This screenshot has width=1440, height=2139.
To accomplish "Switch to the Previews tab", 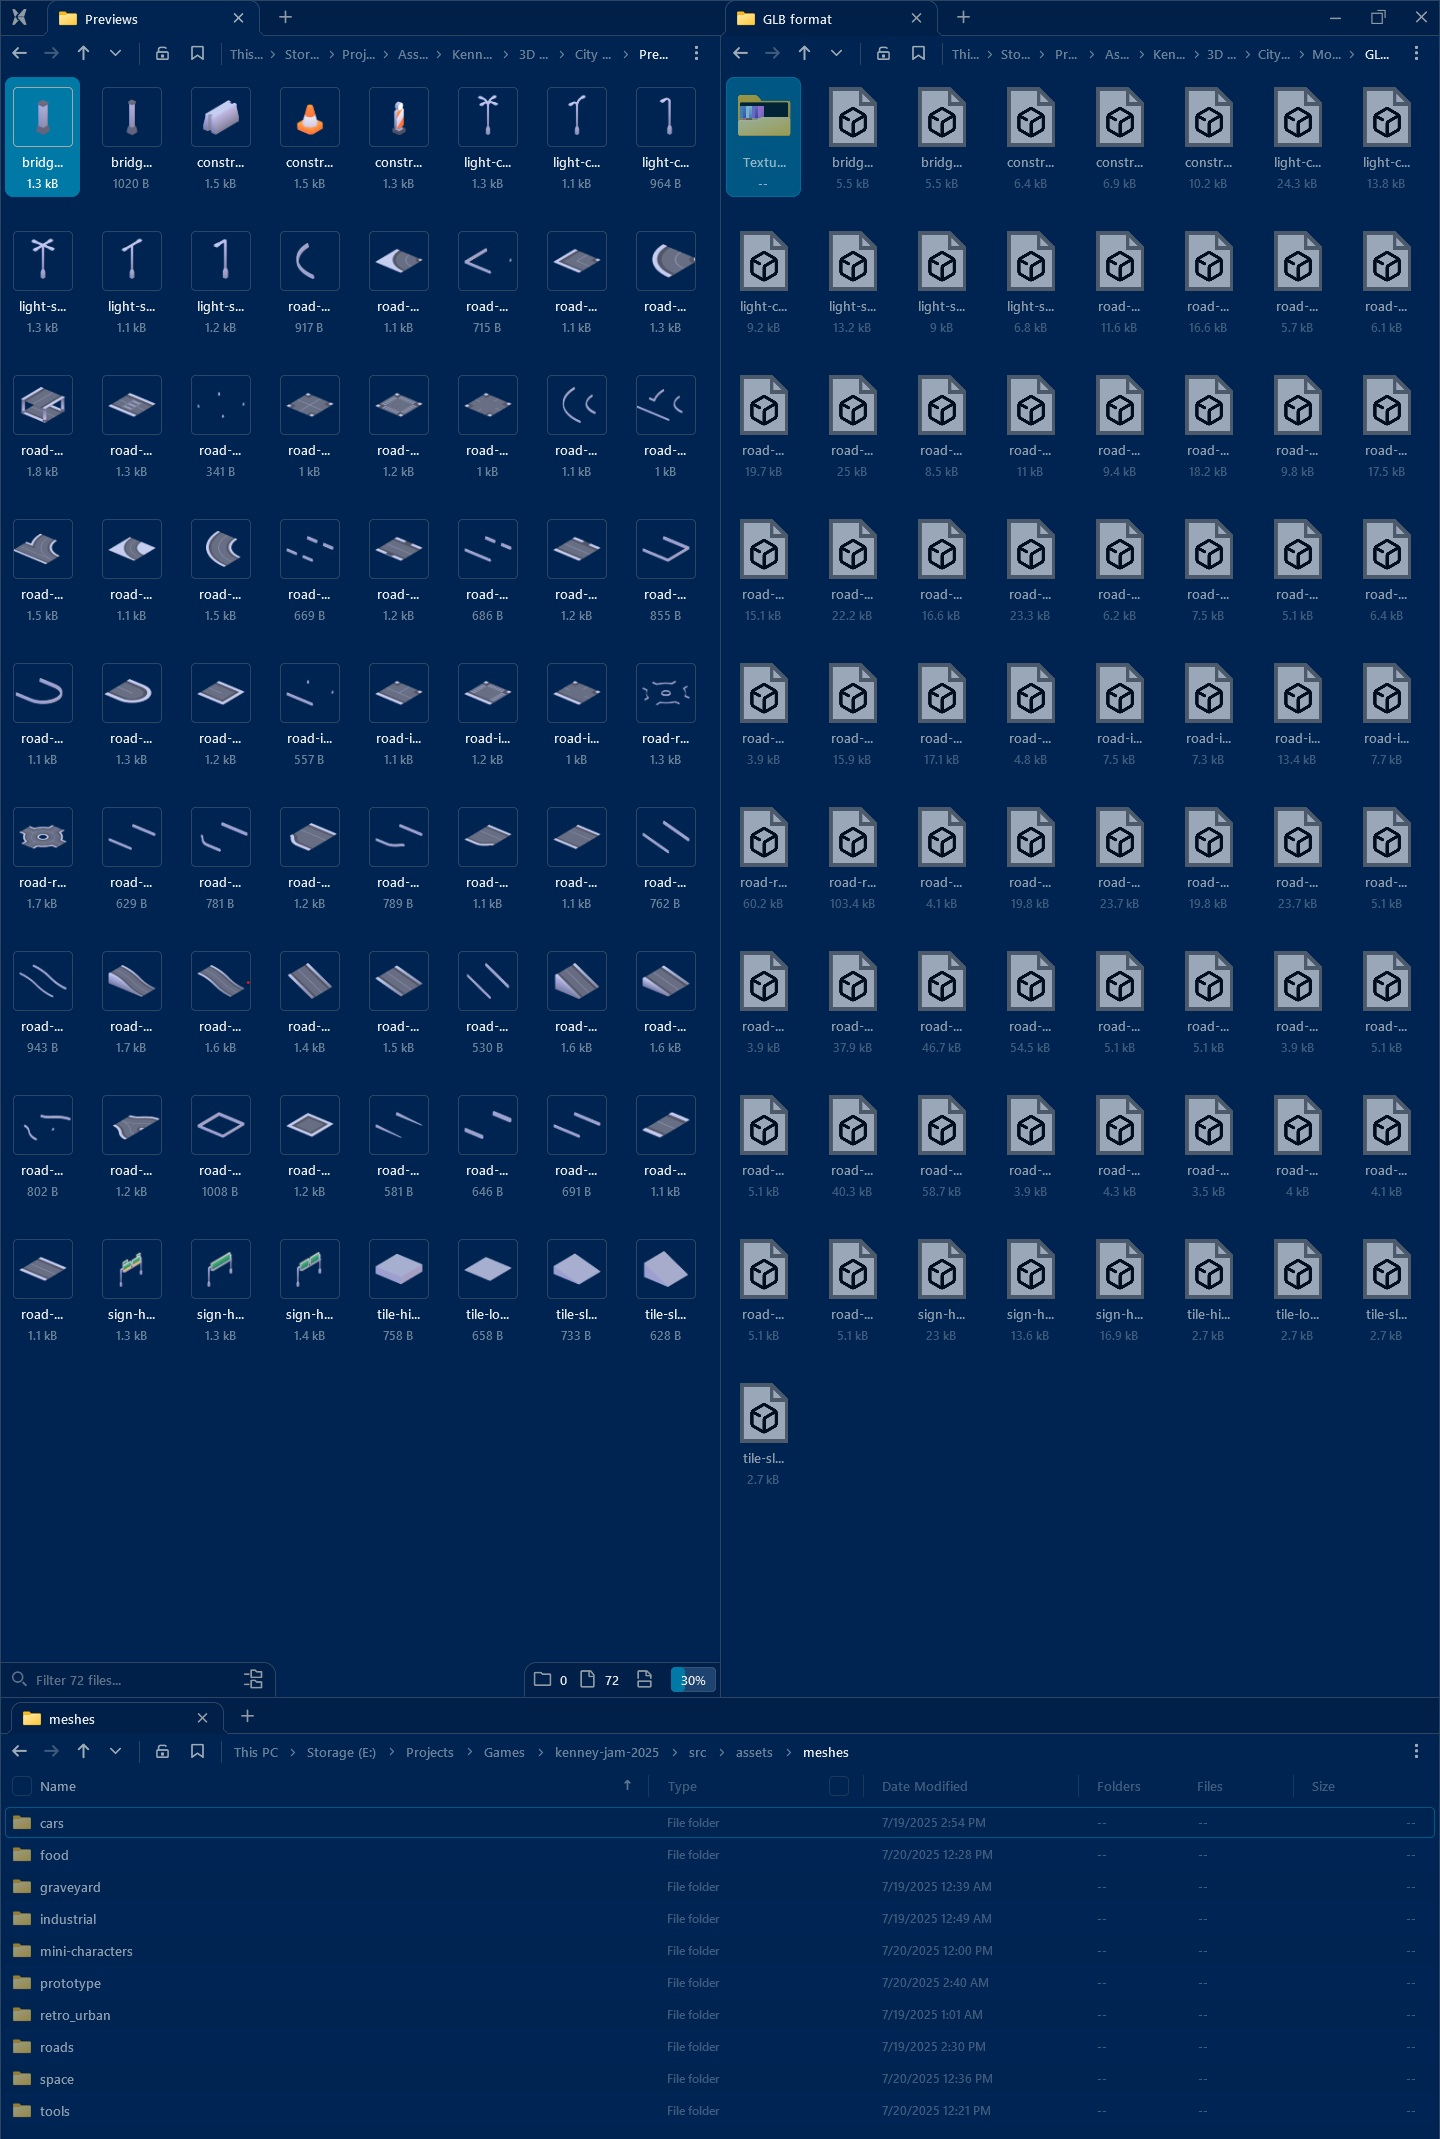I will (153, 18).
